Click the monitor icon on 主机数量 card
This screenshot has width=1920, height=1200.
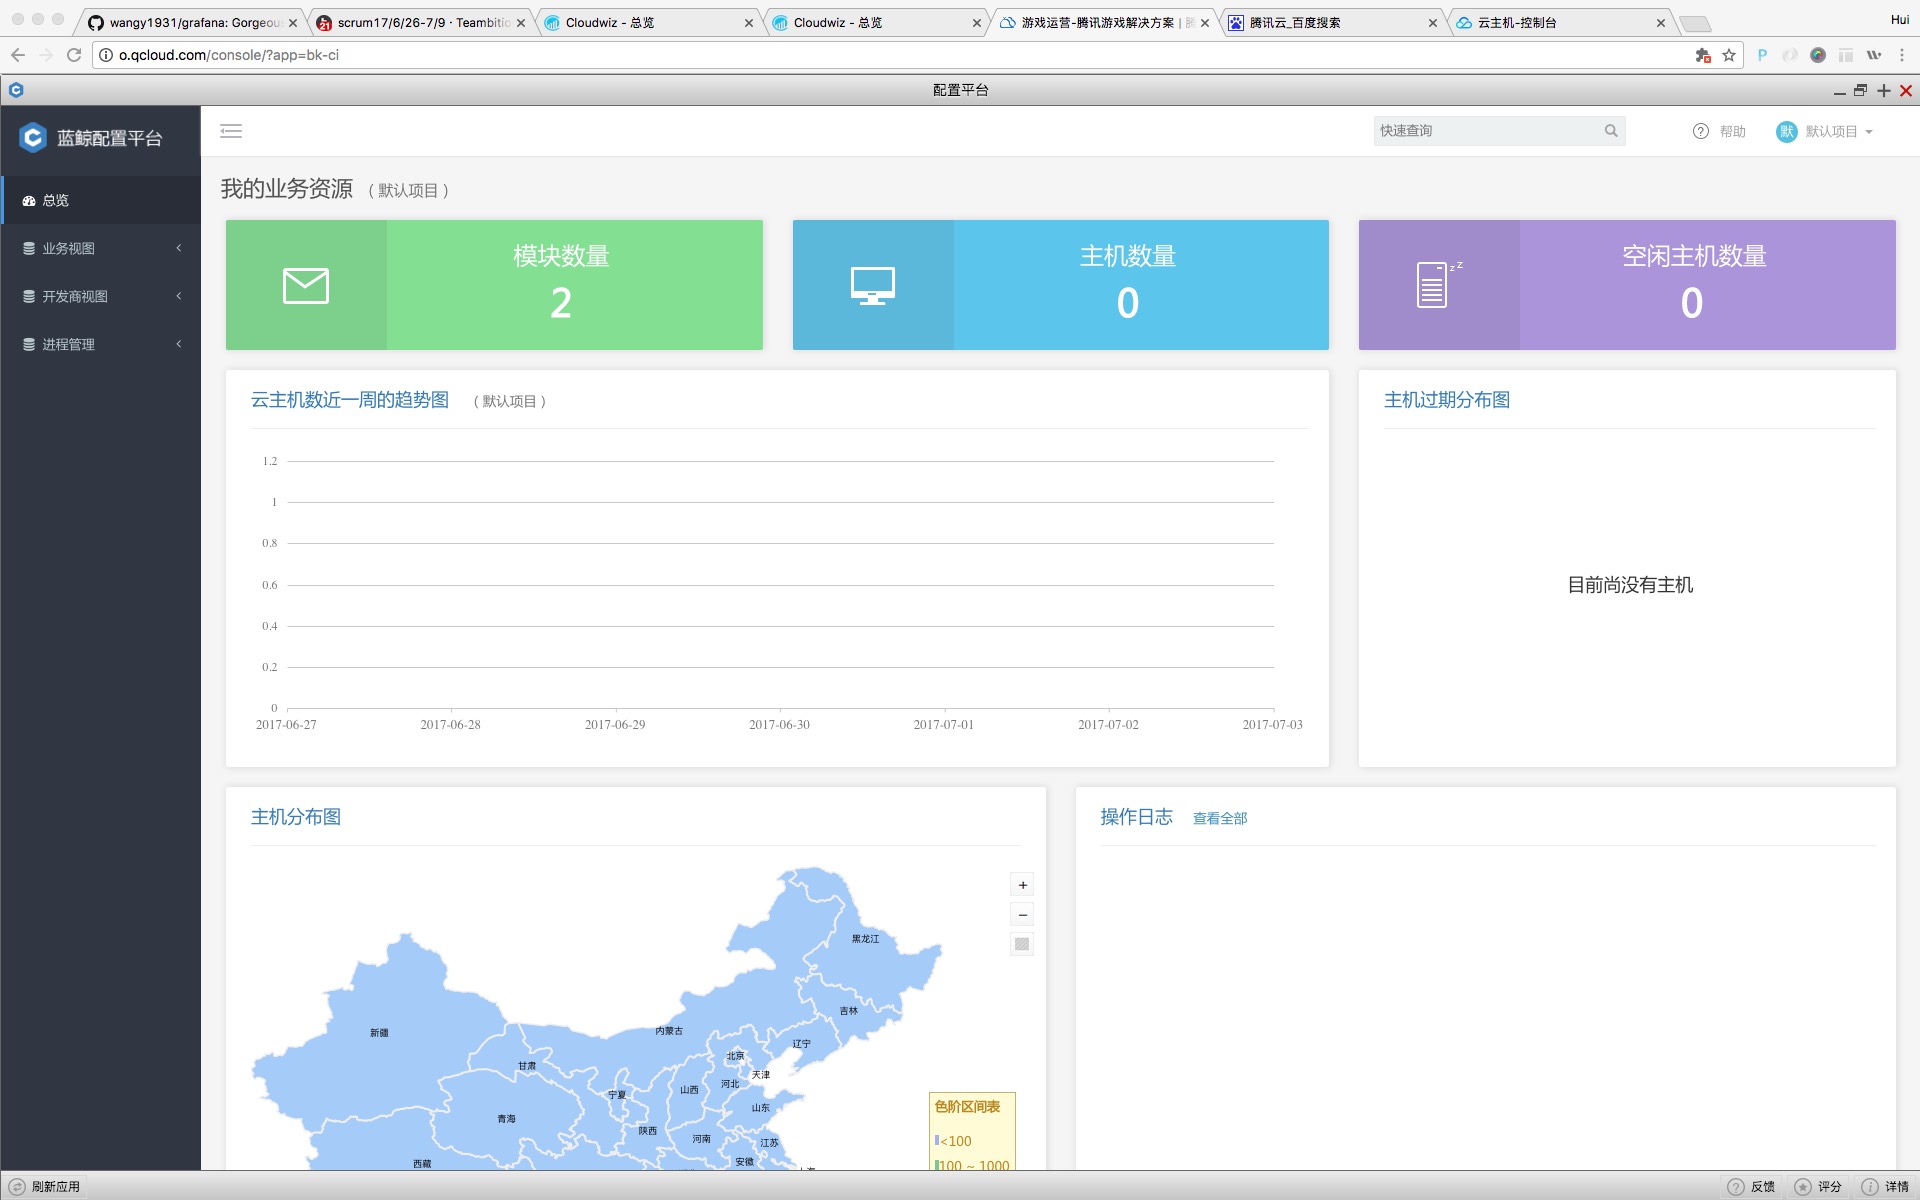872,286
